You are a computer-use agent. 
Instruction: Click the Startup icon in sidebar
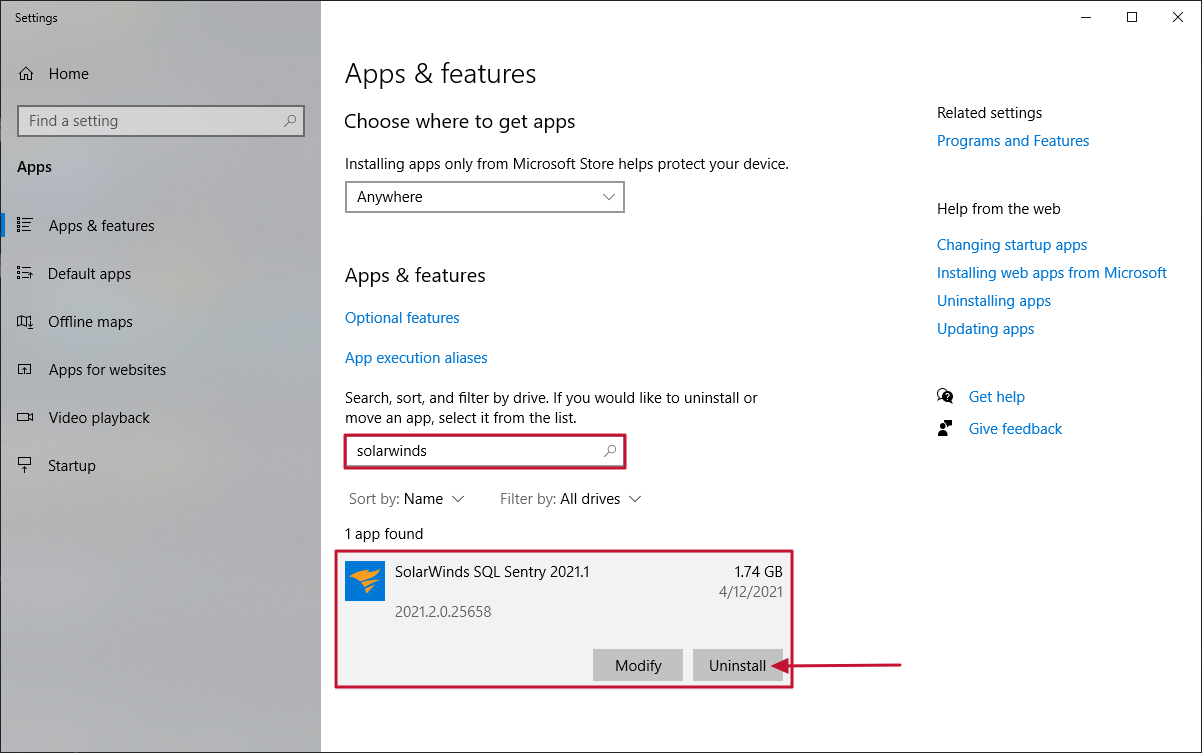pyautogui.click(x=26, y=466)
